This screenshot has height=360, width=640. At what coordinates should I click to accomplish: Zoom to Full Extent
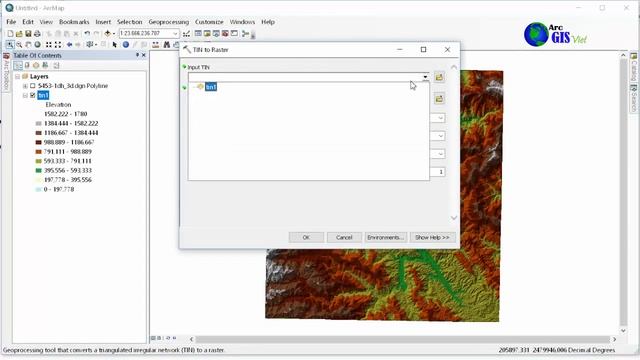38,44
